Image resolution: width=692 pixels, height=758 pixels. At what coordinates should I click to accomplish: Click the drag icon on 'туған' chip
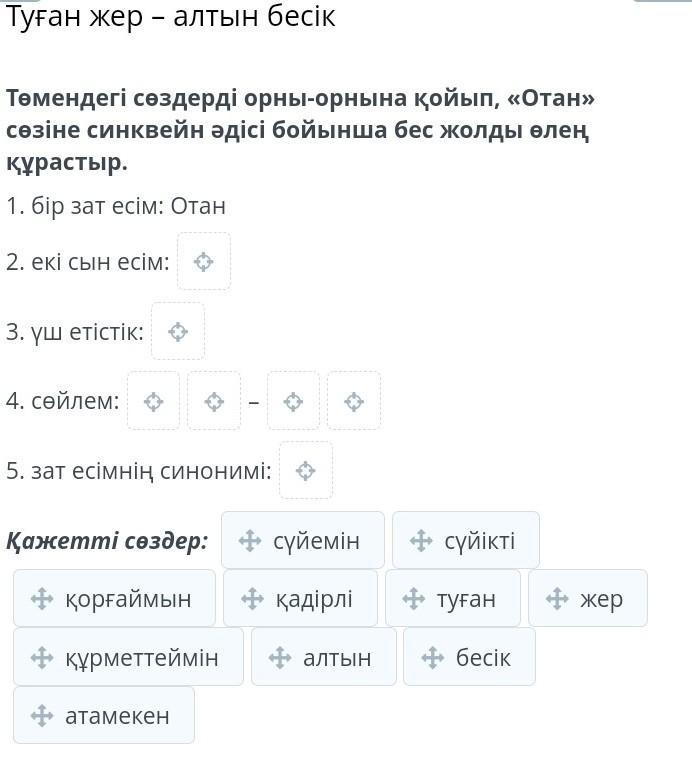pyautogui.click(x=414, y=599)
